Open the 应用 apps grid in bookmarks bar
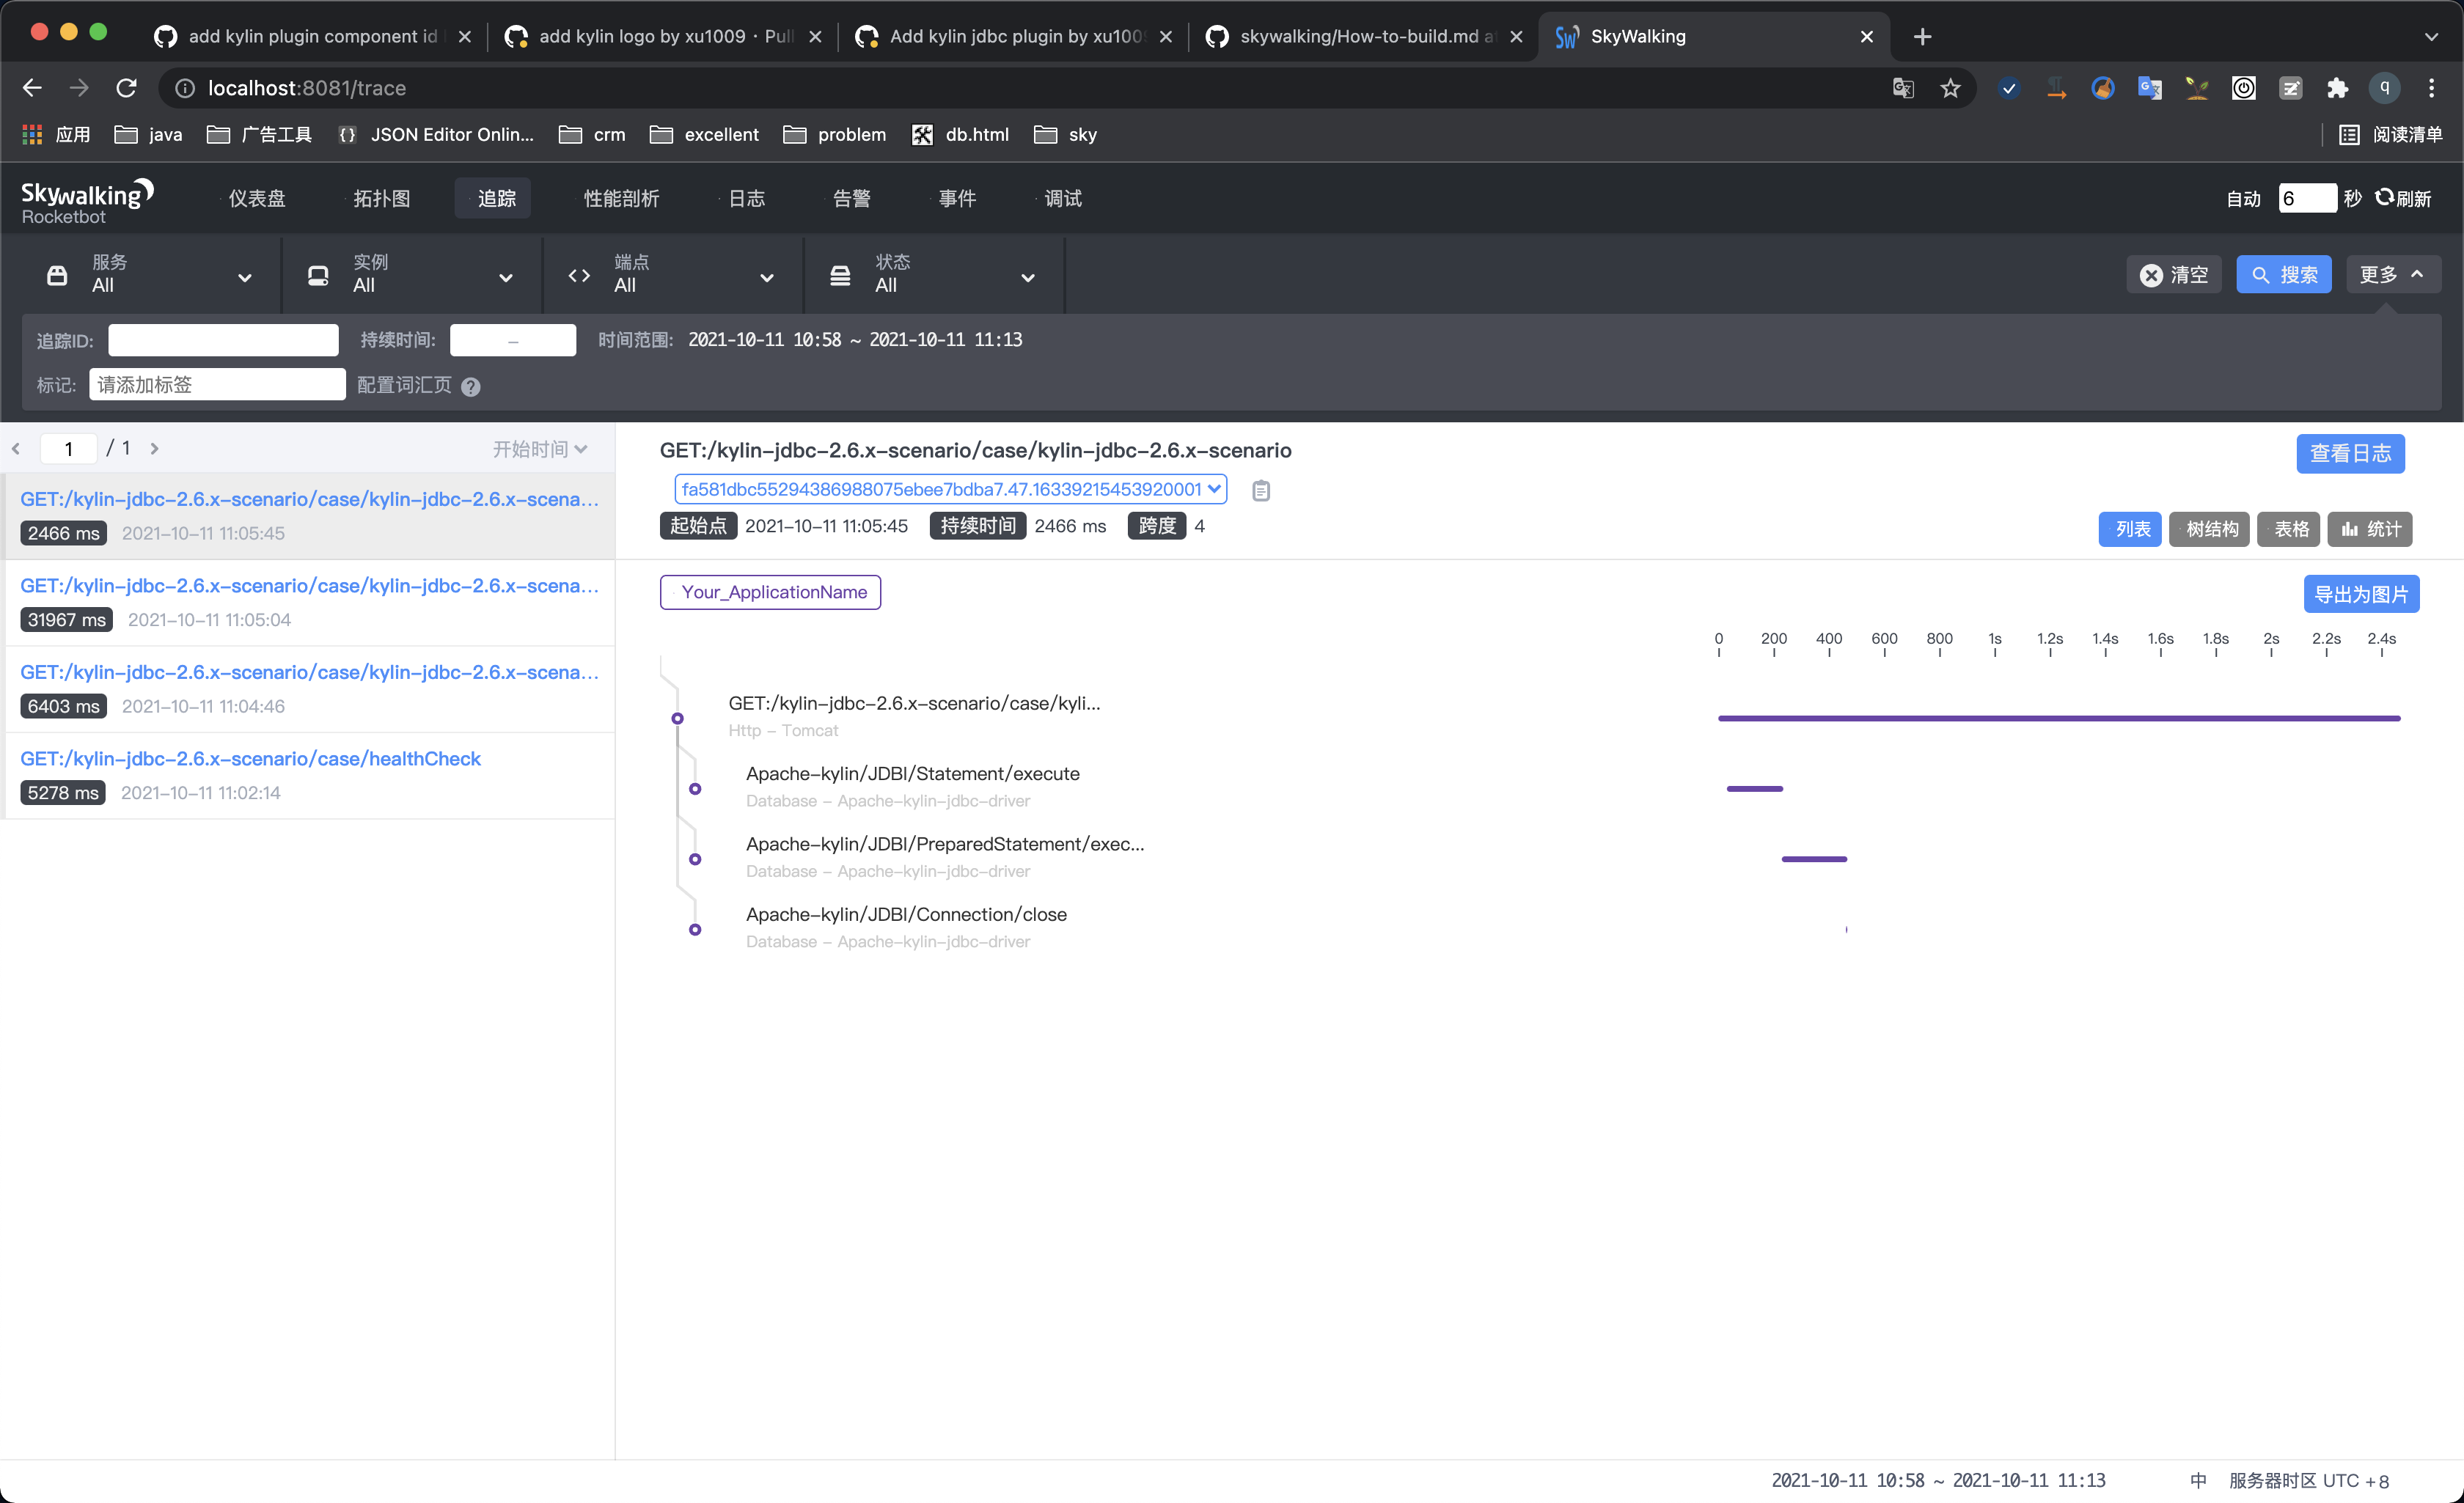This screenshot has height=1503, width=2464. [56, 134]
